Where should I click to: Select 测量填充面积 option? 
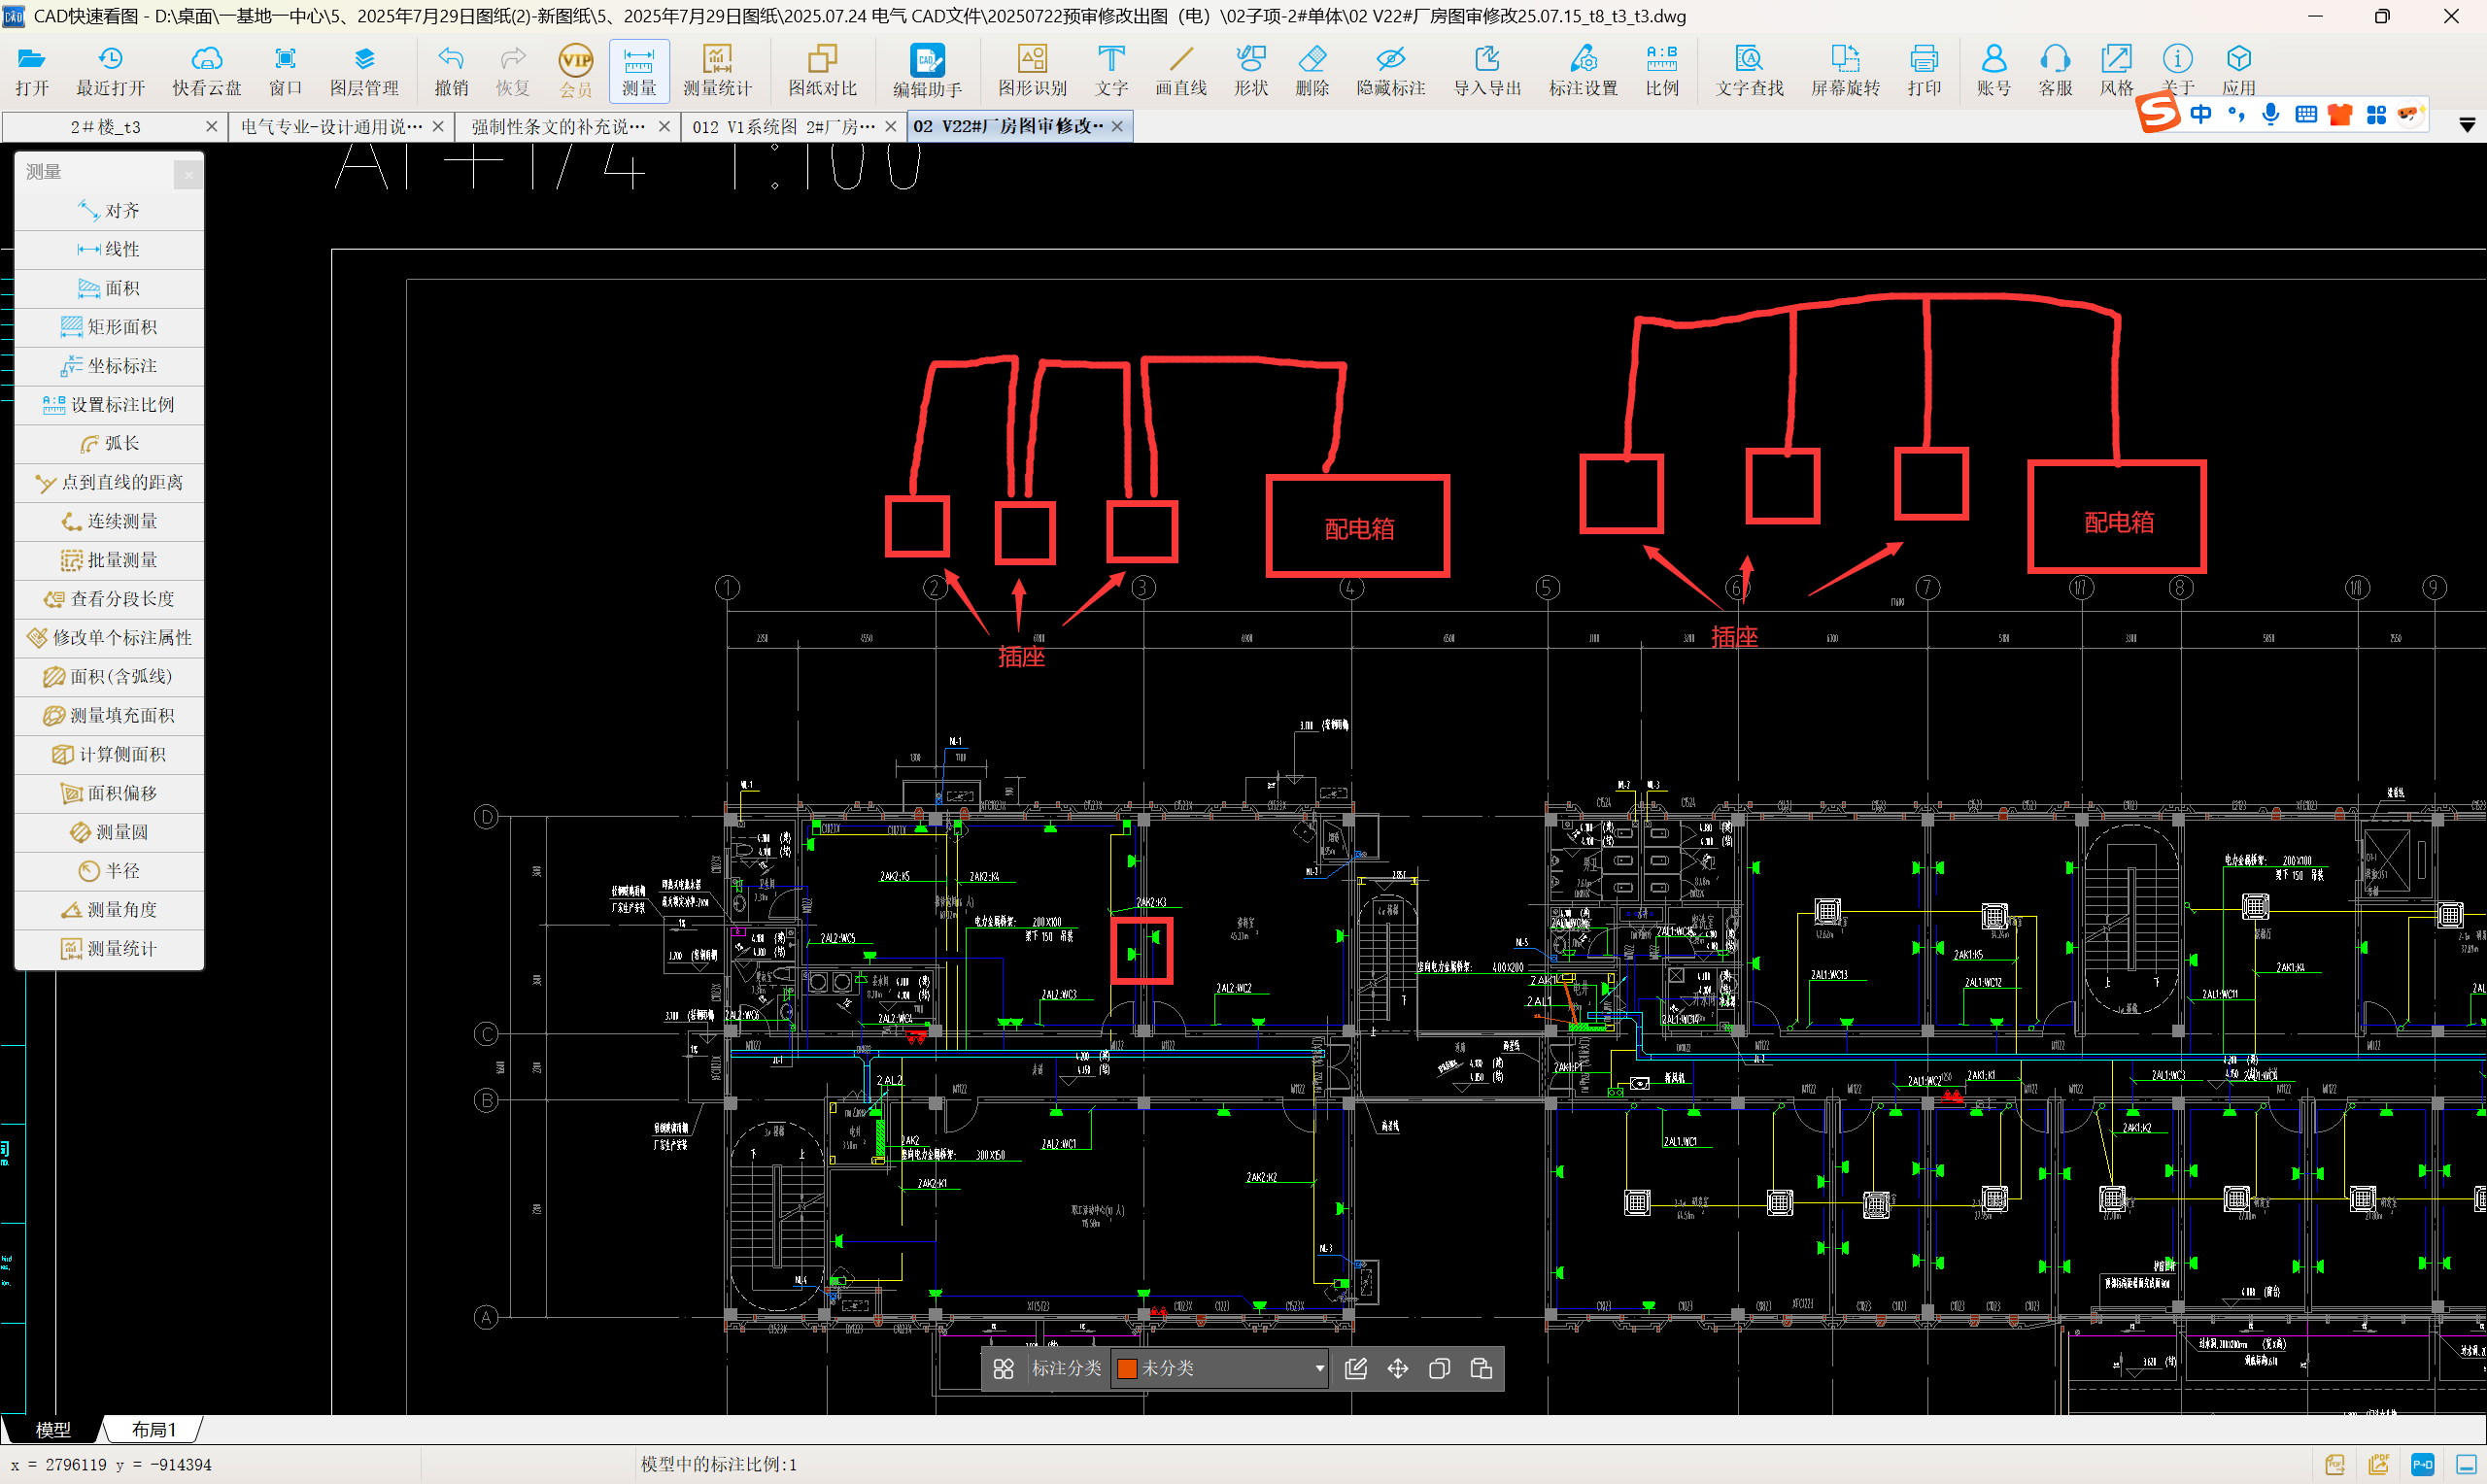click(109, 716)
